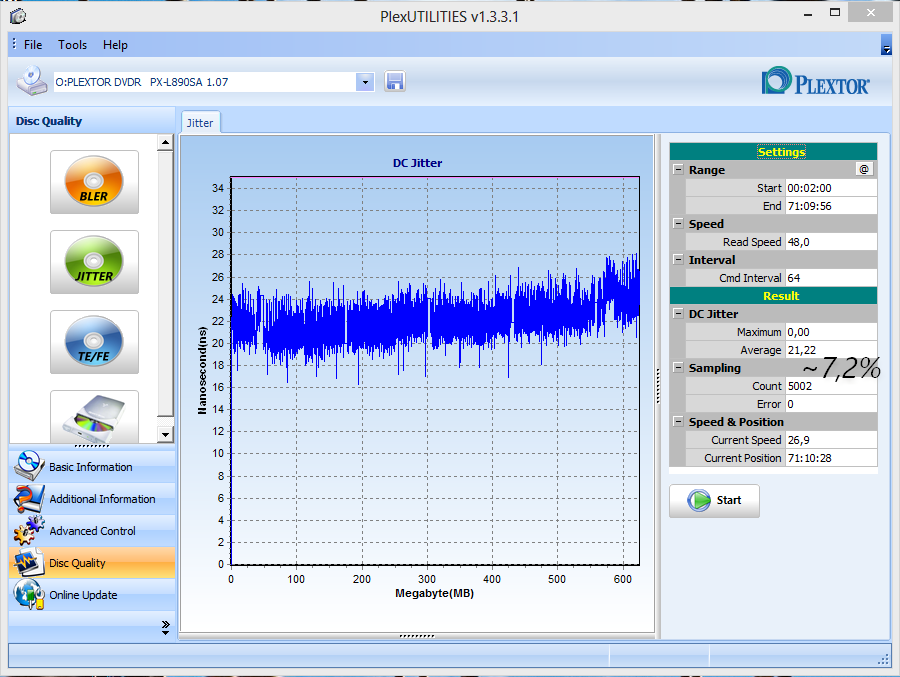Click the save floppy disk icon
The image size is (900, 677).
(x=395, y=82)
